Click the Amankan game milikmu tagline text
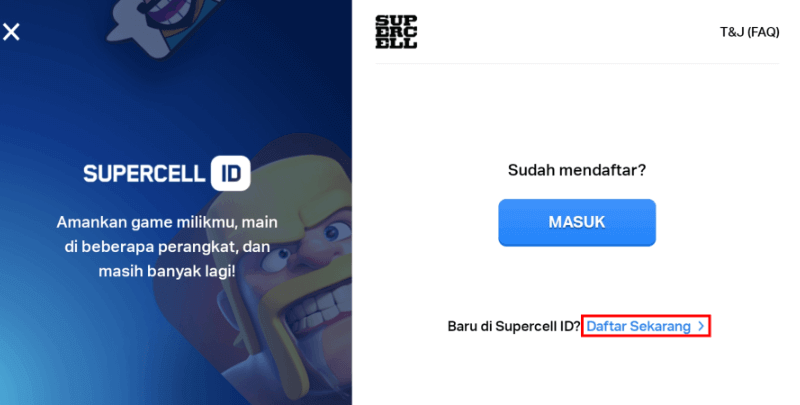 click(x=167, y=246)
